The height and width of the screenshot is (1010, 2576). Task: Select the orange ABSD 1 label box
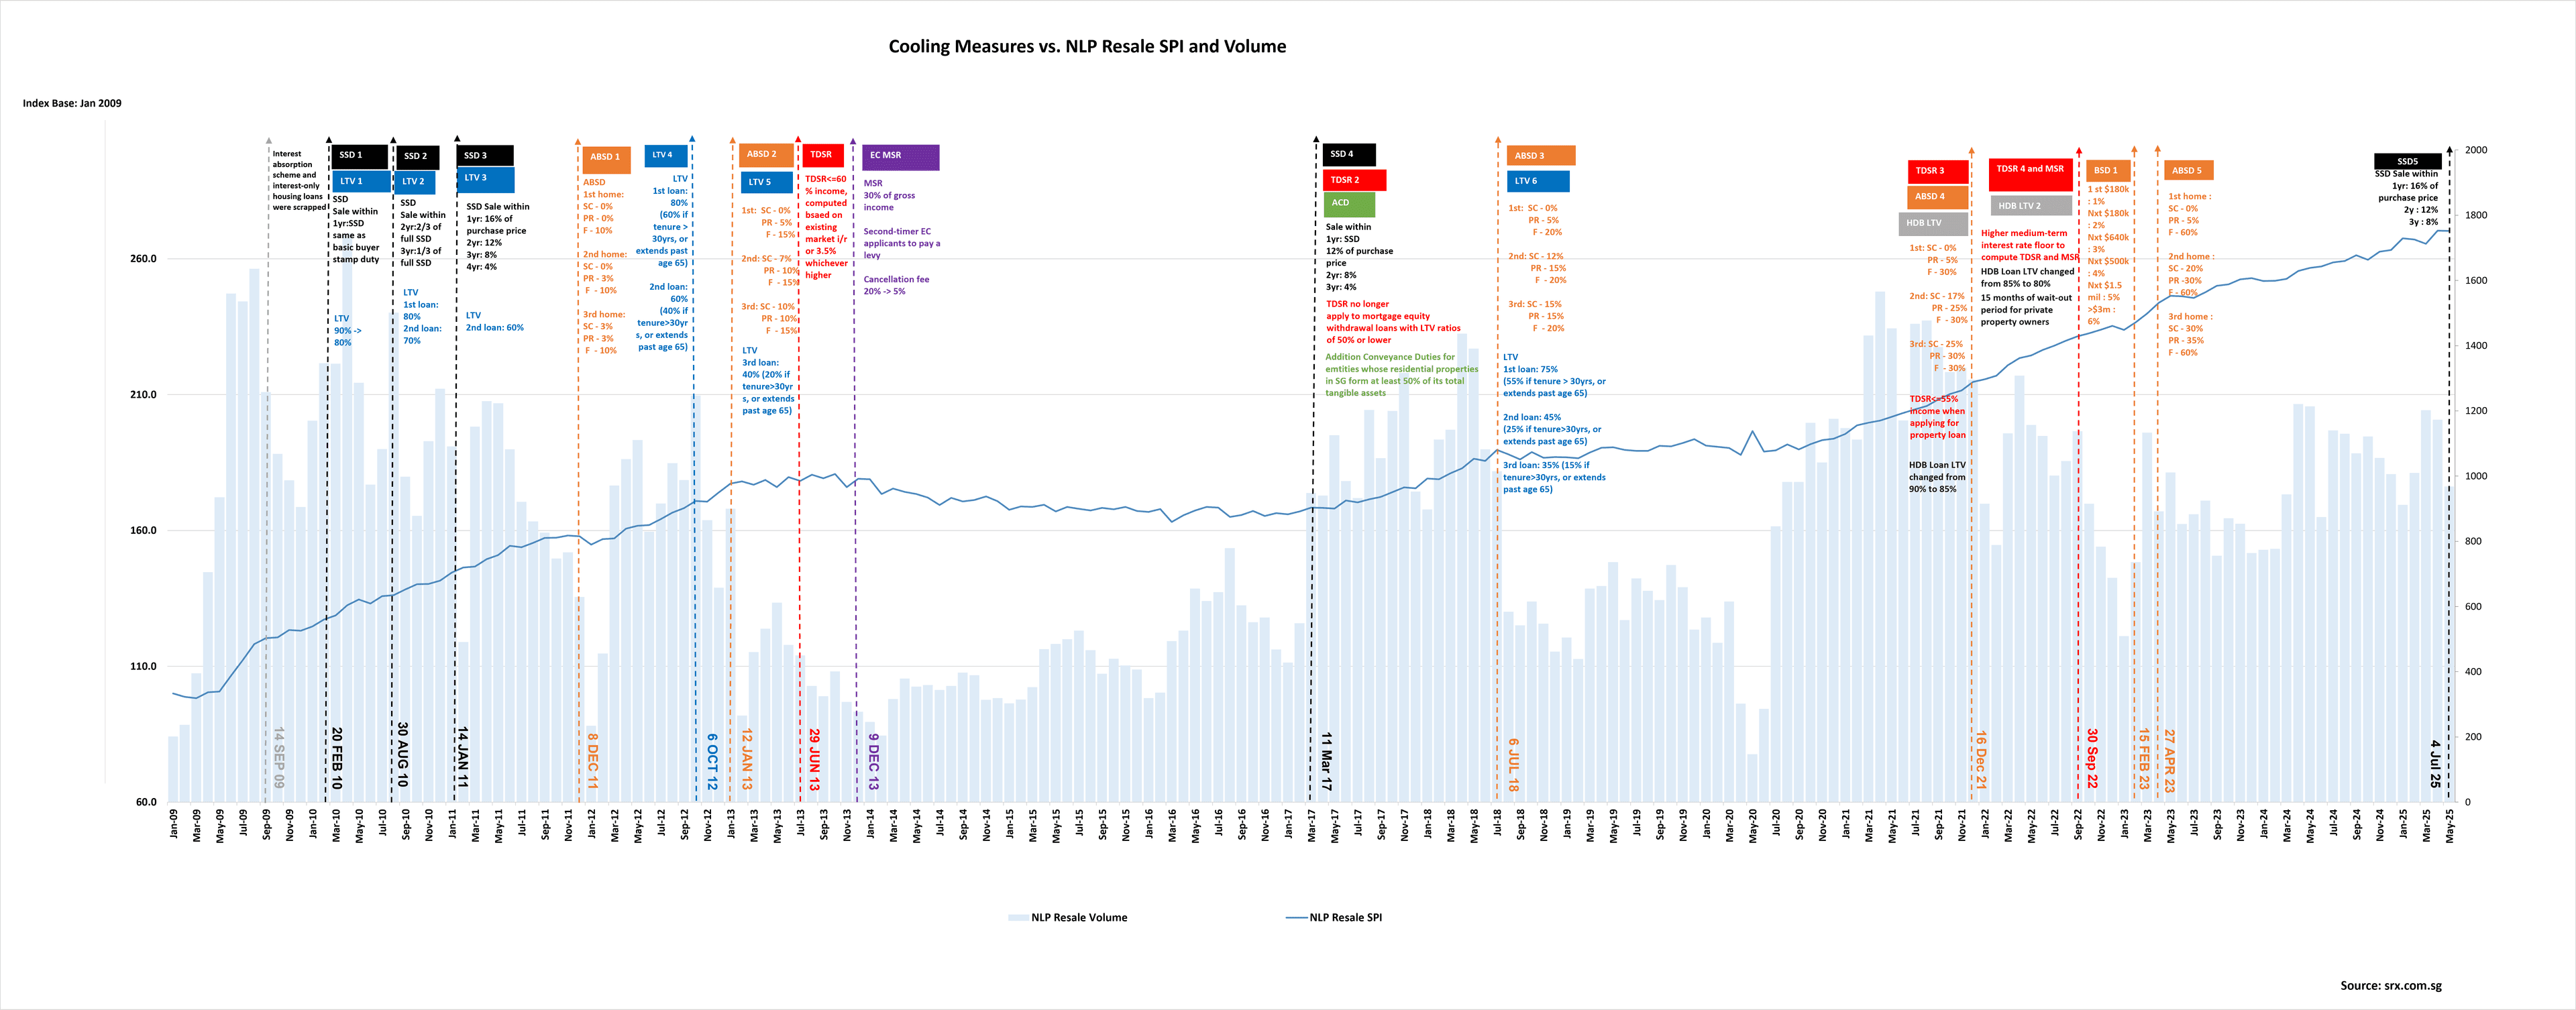pyautogui.click(x=606, y=158)
